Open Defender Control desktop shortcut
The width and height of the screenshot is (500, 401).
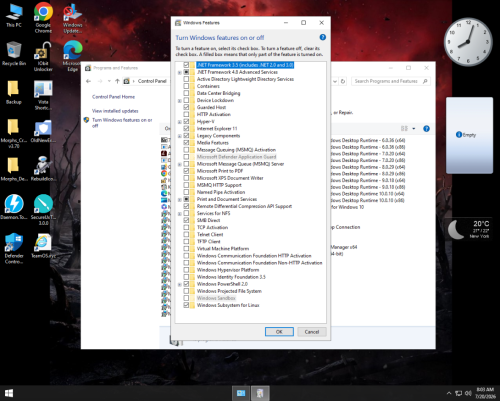tap(14, 248)
